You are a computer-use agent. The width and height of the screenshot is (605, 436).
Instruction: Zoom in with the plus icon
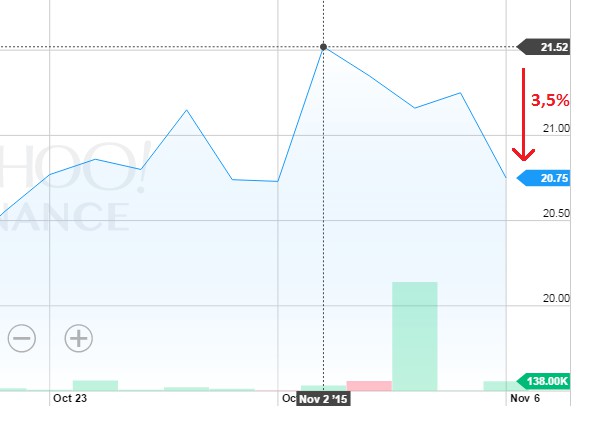point(79,338)
